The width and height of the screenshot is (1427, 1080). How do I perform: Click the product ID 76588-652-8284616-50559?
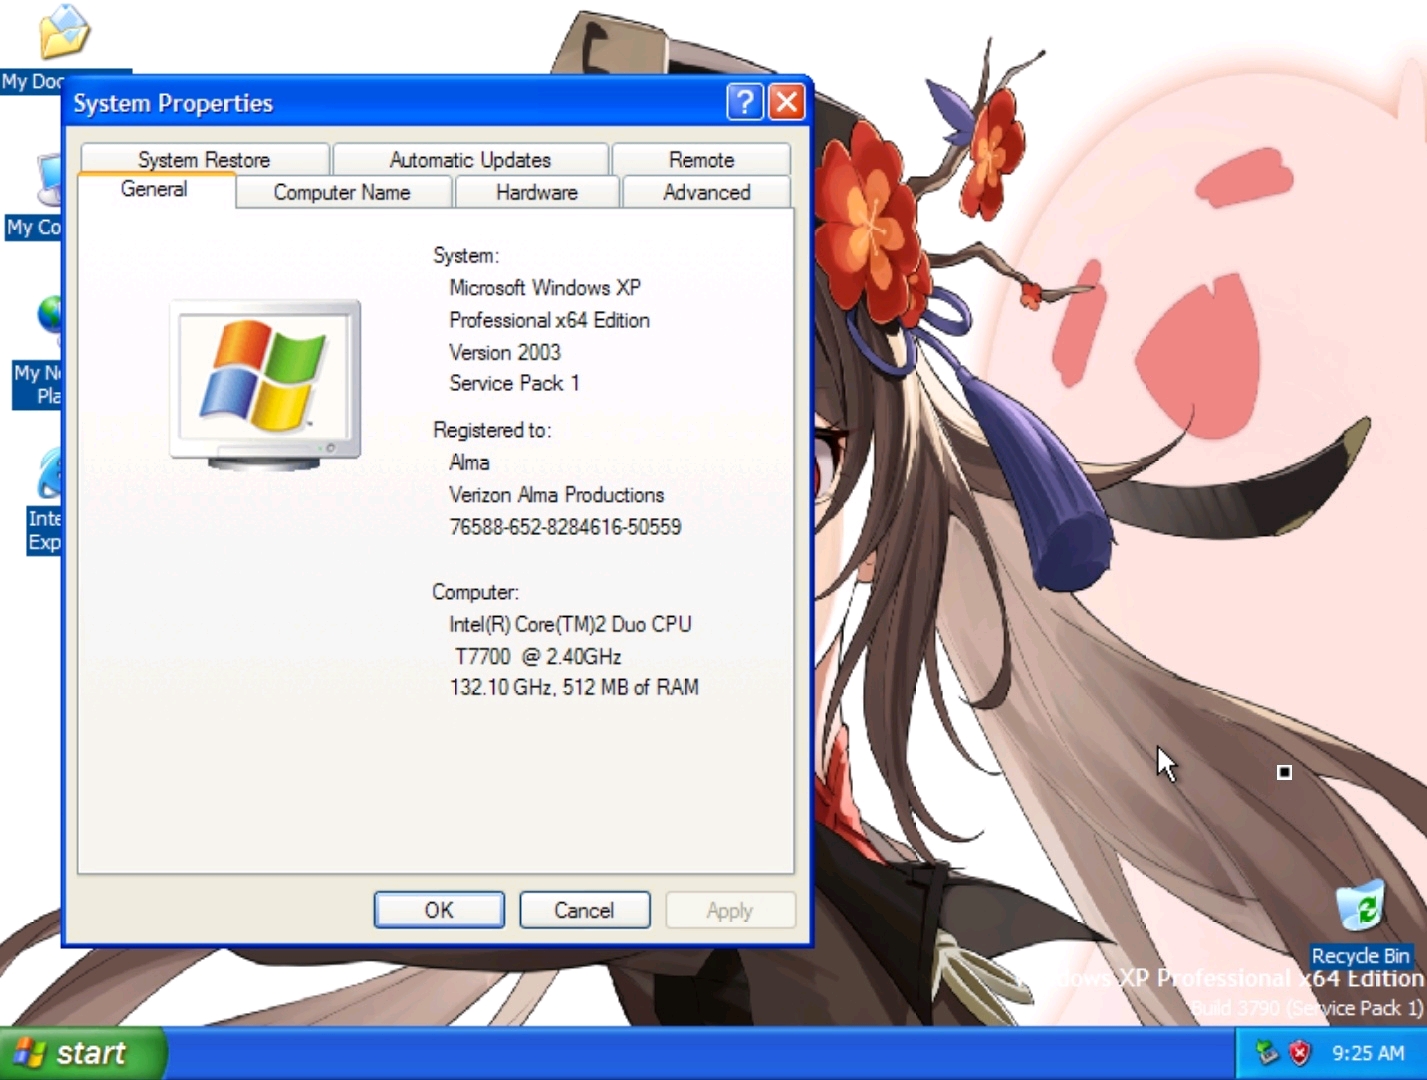(565, 527)
